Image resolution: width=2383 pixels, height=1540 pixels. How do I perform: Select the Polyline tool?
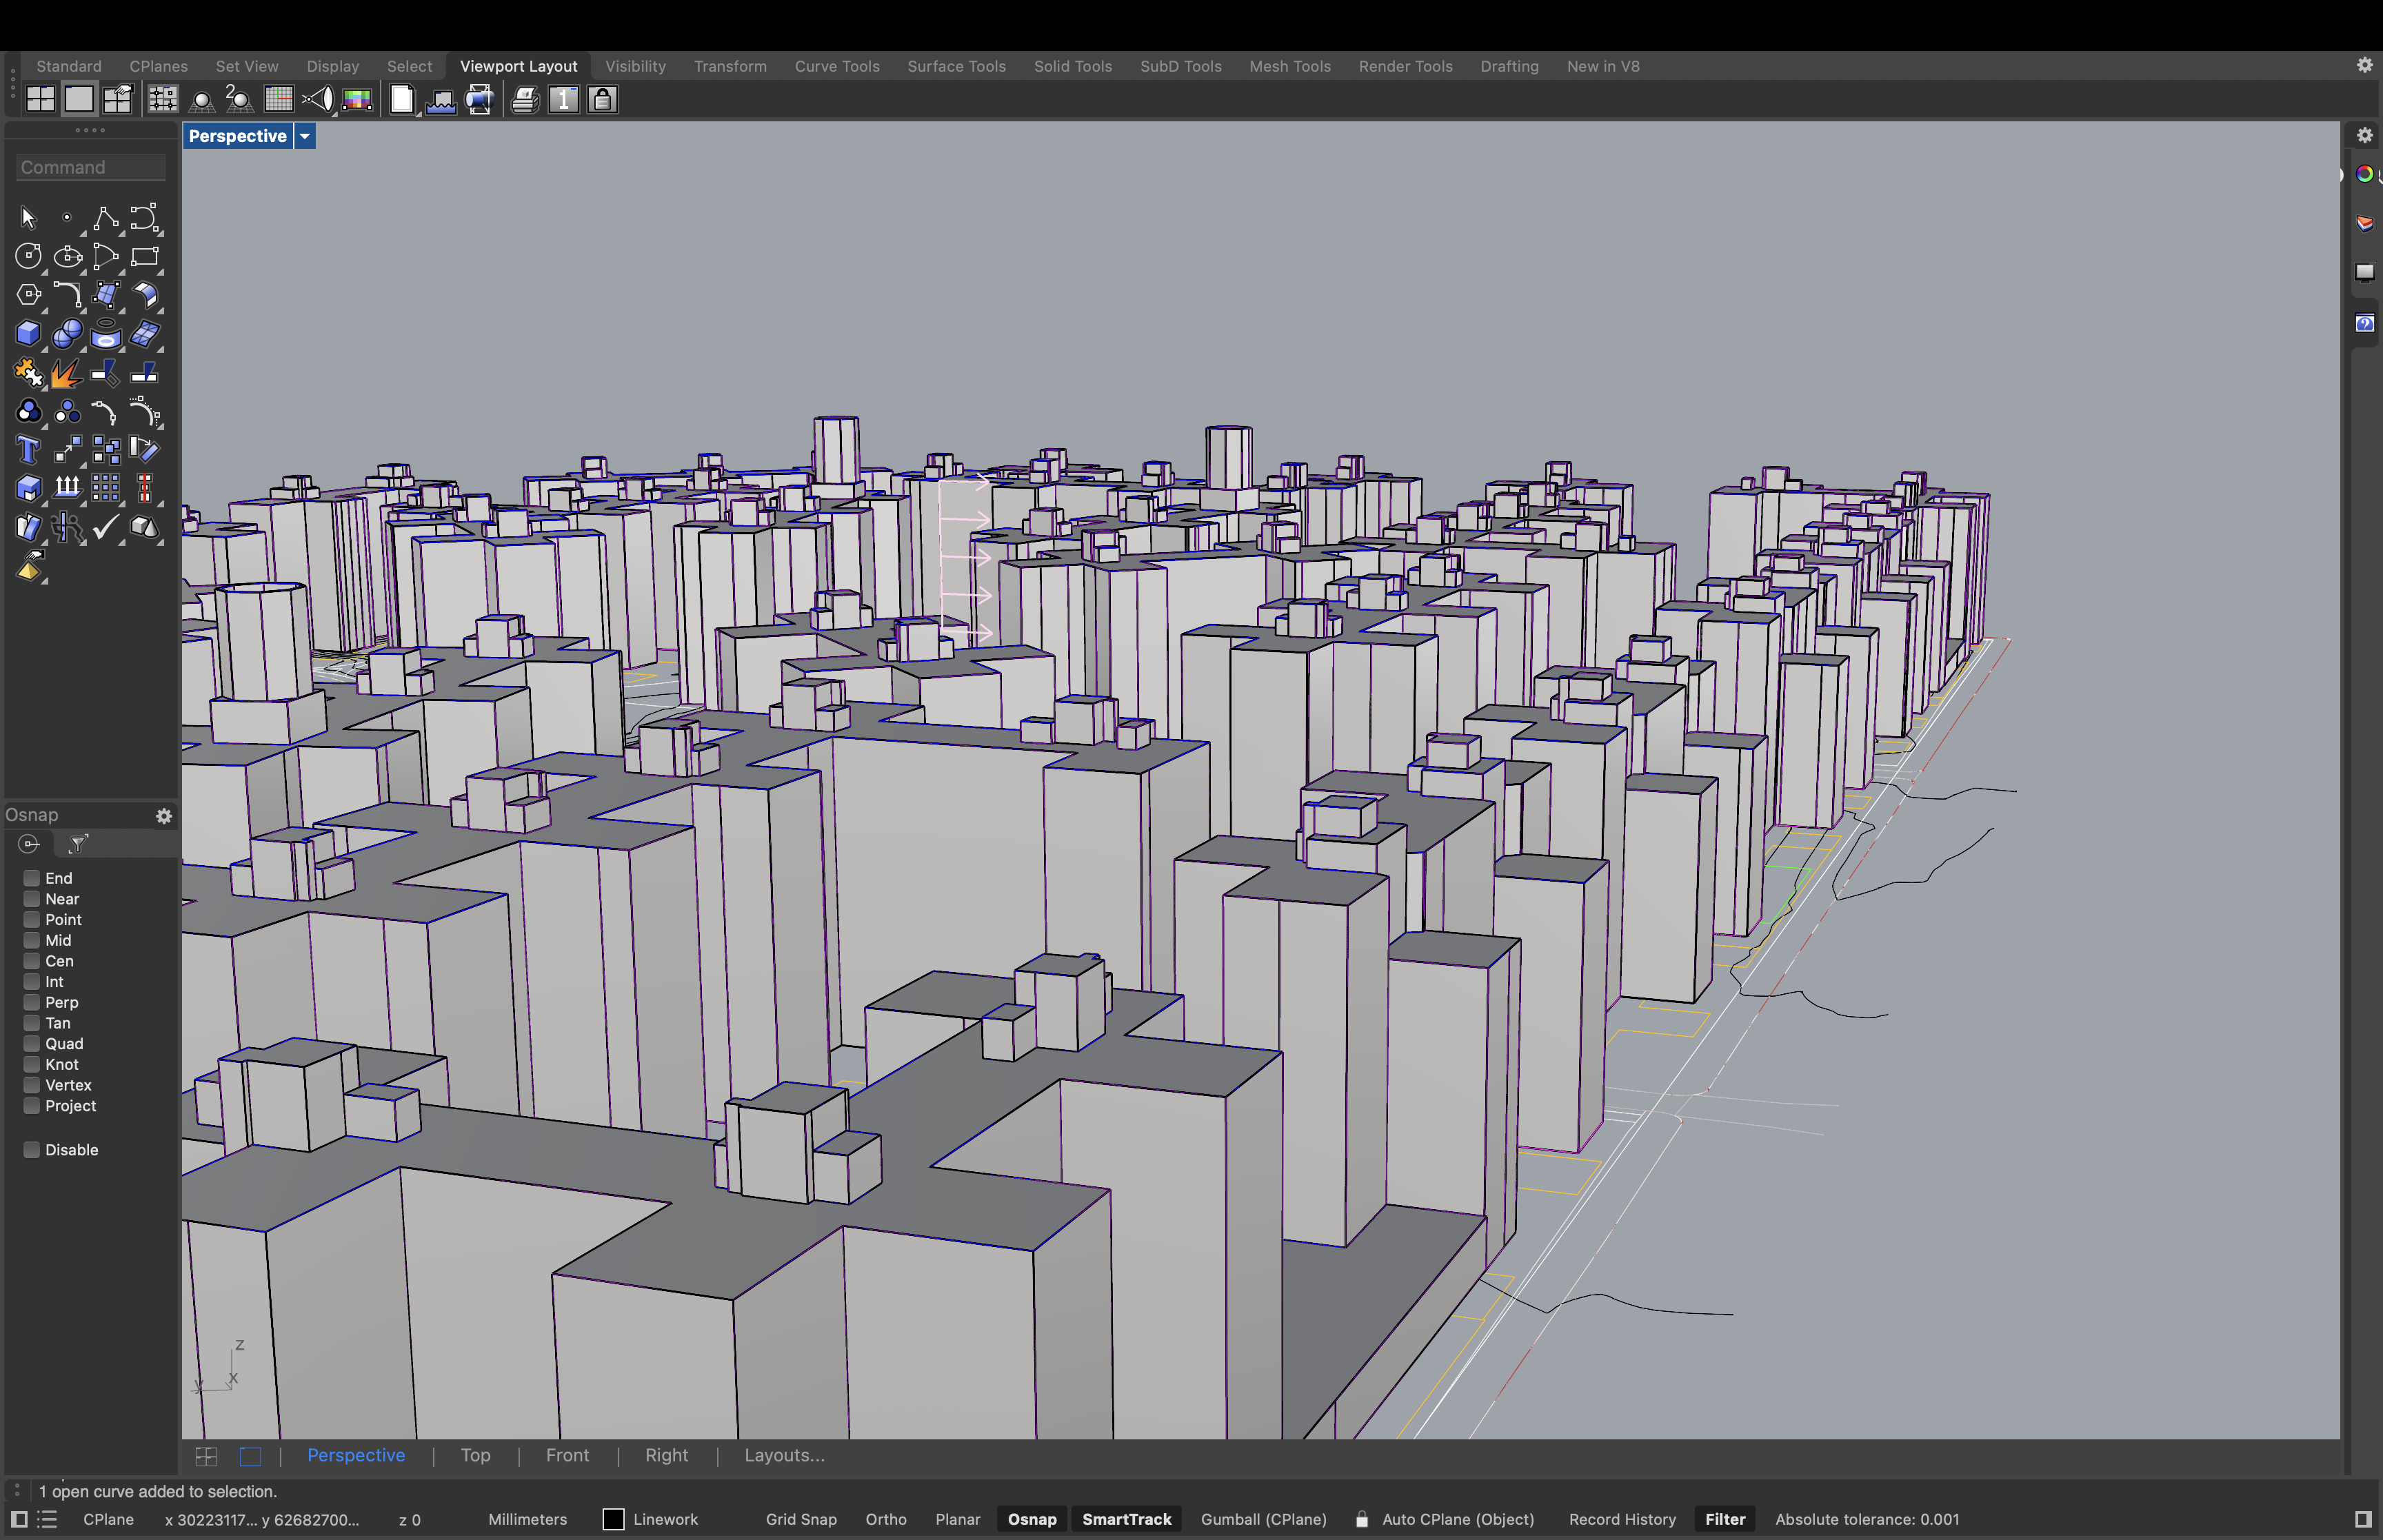click(105, 218)
